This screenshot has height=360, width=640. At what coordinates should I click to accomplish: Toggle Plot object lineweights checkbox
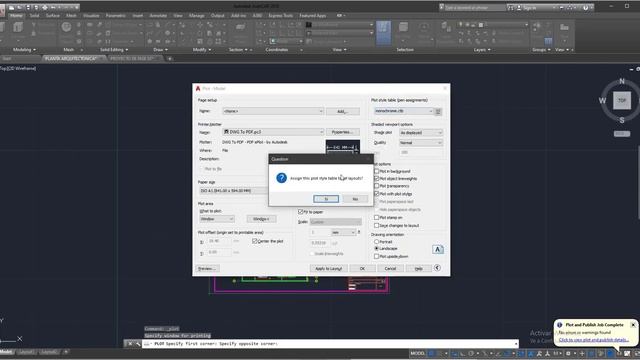[377, 179]
